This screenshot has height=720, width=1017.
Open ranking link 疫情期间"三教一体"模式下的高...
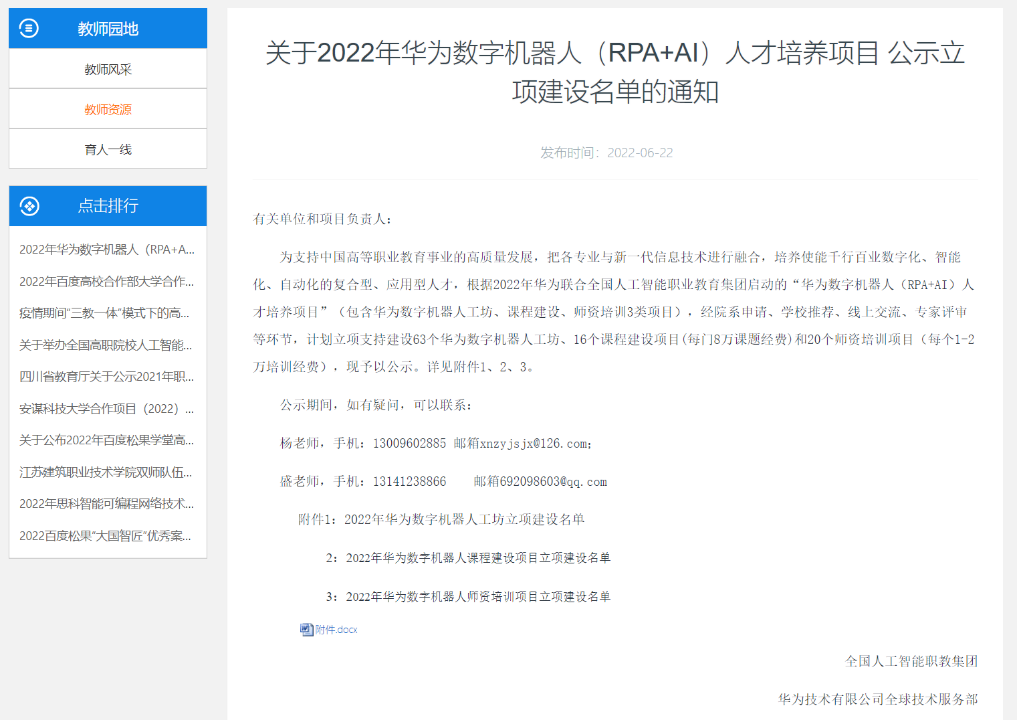click(104, 313)
